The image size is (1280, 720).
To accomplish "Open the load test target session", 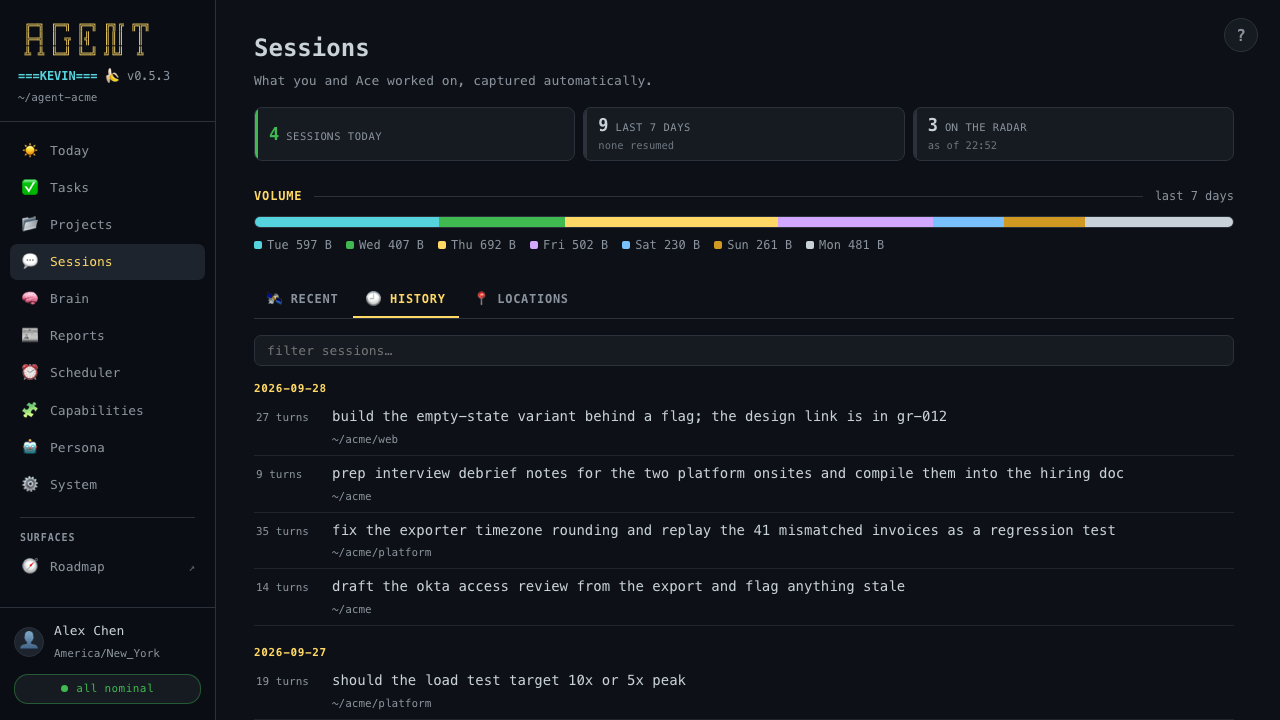I will (744, 691).
